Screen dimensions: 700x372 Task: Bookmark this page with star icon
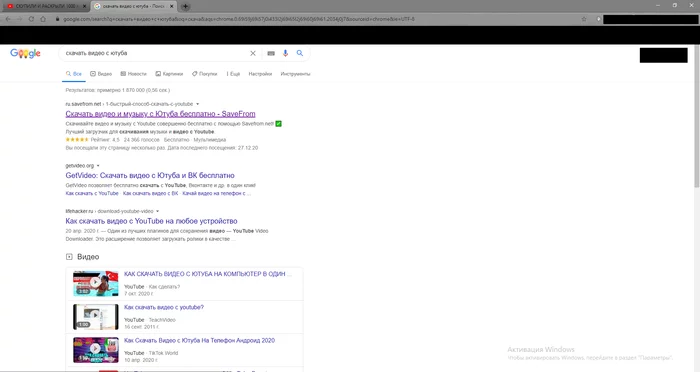(584, 19)
